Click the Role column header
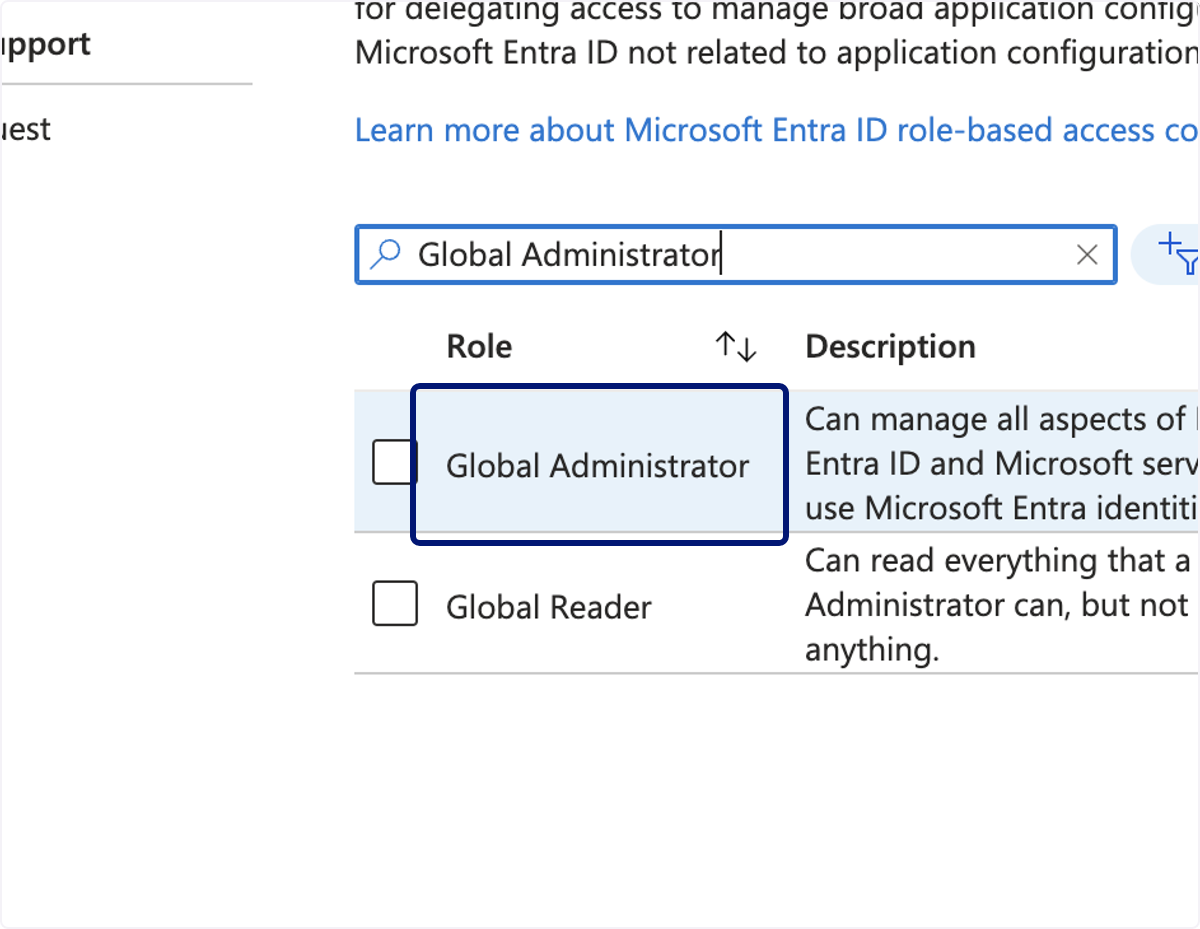This screenshot has width=1200, height=929. click(479, 347)
